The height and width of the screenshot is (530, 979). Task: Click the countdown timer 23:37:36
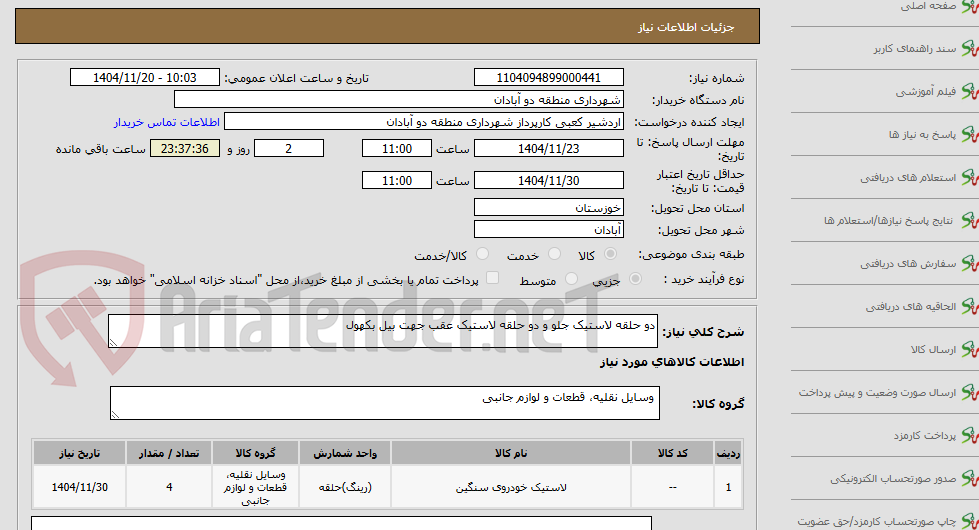click(x=185, y=149)
